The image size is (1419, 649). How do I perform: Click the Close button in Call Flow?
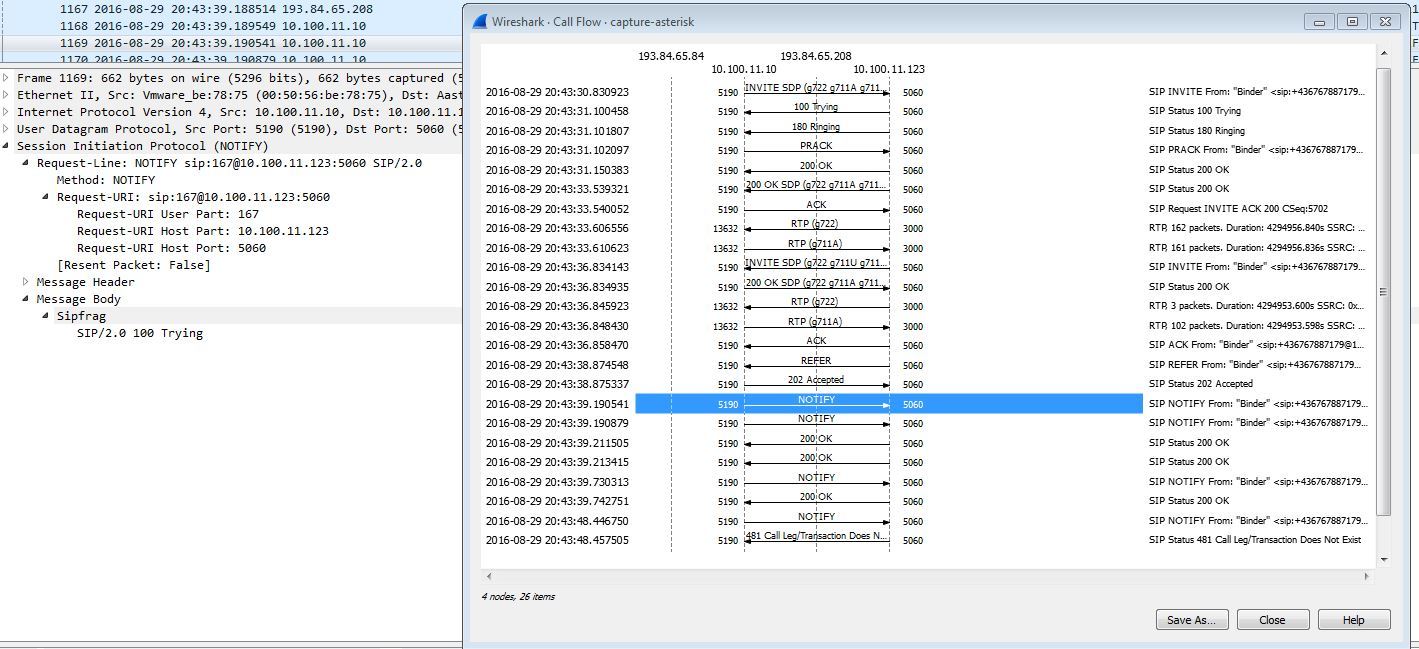click(x=1272, y=620)
